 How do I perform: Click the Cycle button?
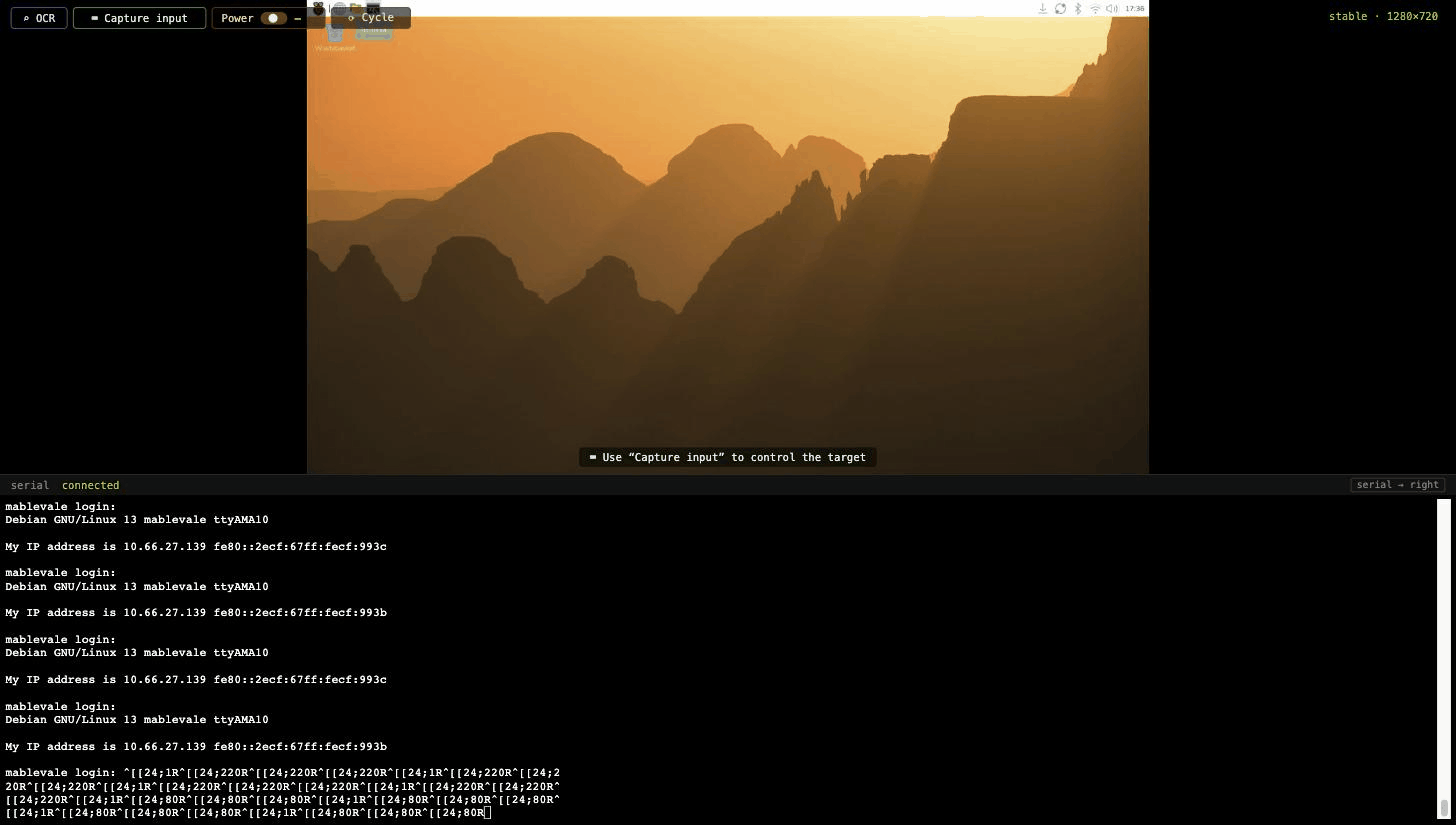pyautogui.click(x=370, y=18)
